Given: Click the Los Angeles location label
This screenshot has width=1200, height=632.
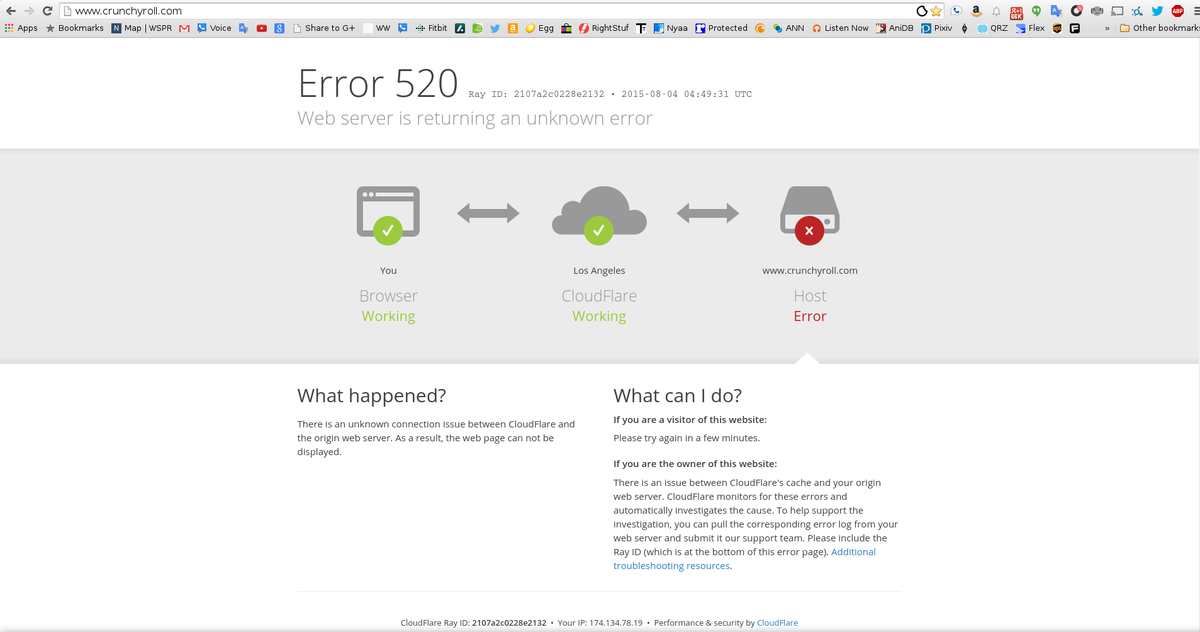Looking at the screenshot, I should [x=599, y=270].
